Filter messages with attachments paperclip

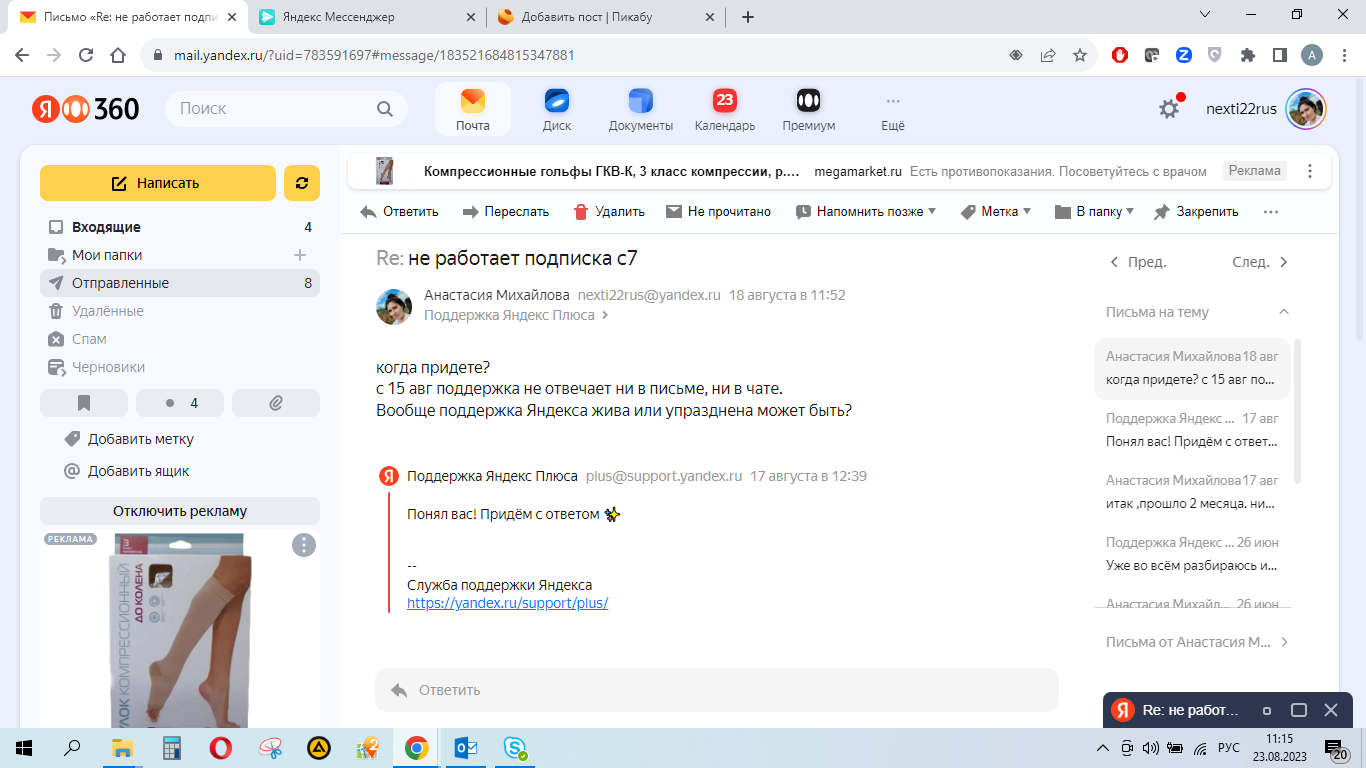(x=276, y=403)
